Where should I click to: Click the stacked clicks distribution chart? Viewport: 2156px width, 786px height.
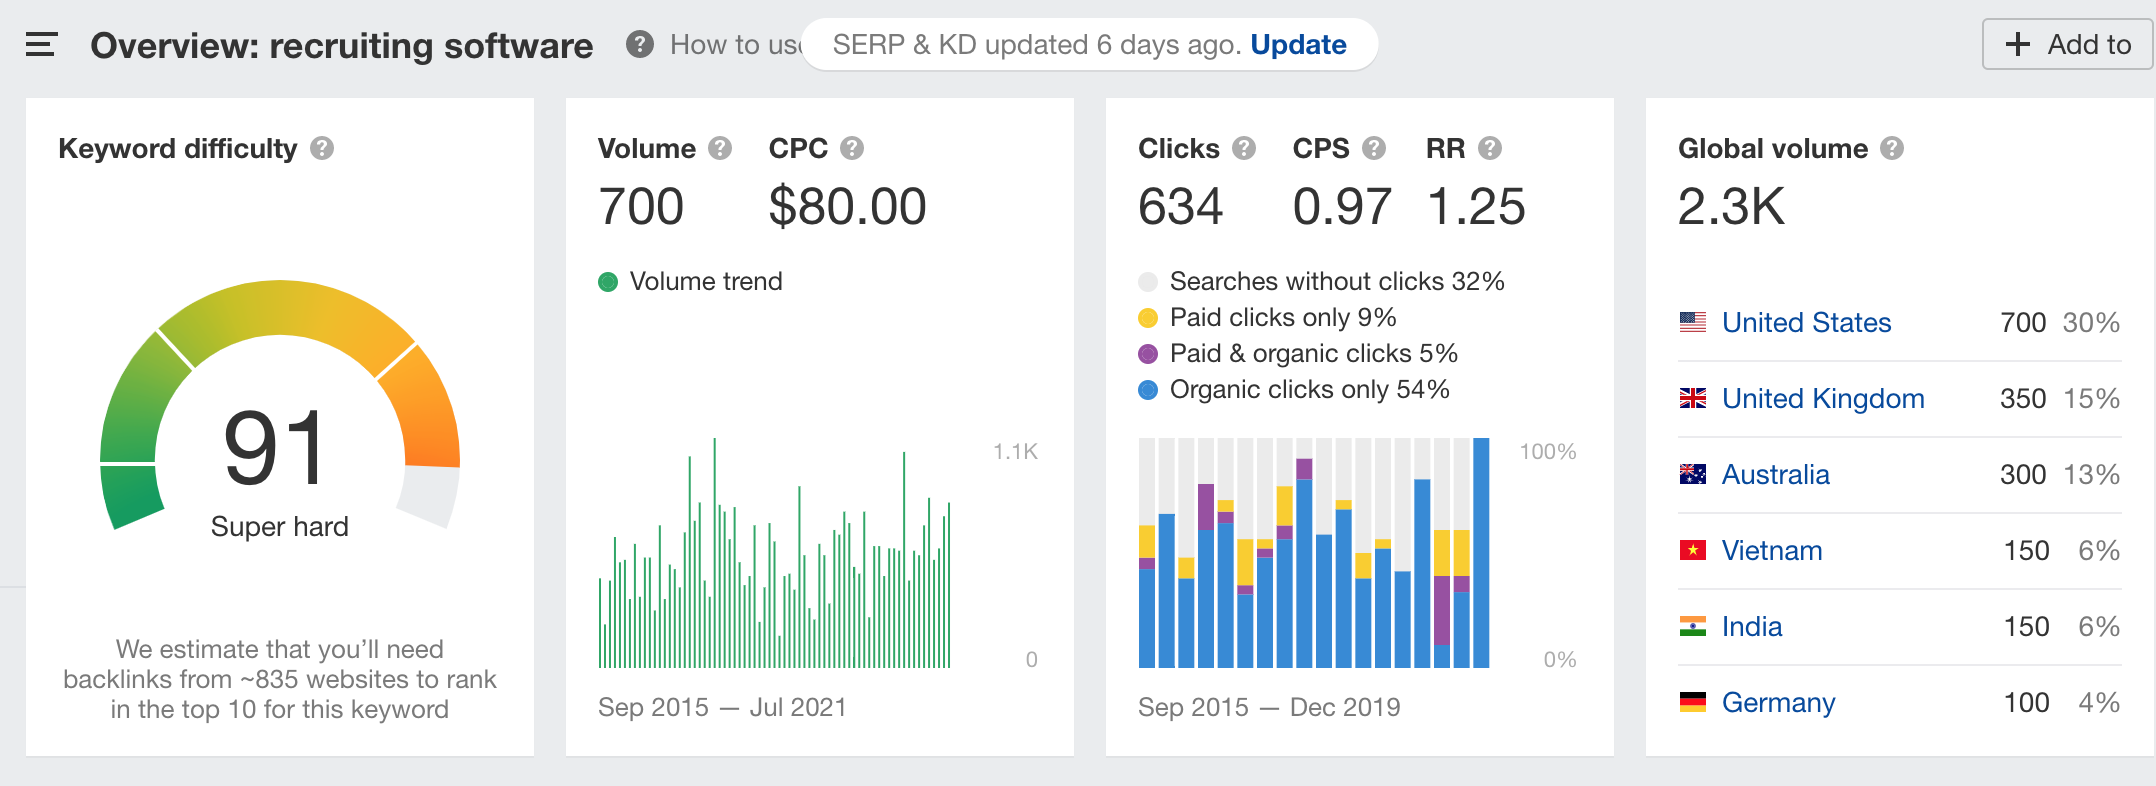click(1314, 553)
